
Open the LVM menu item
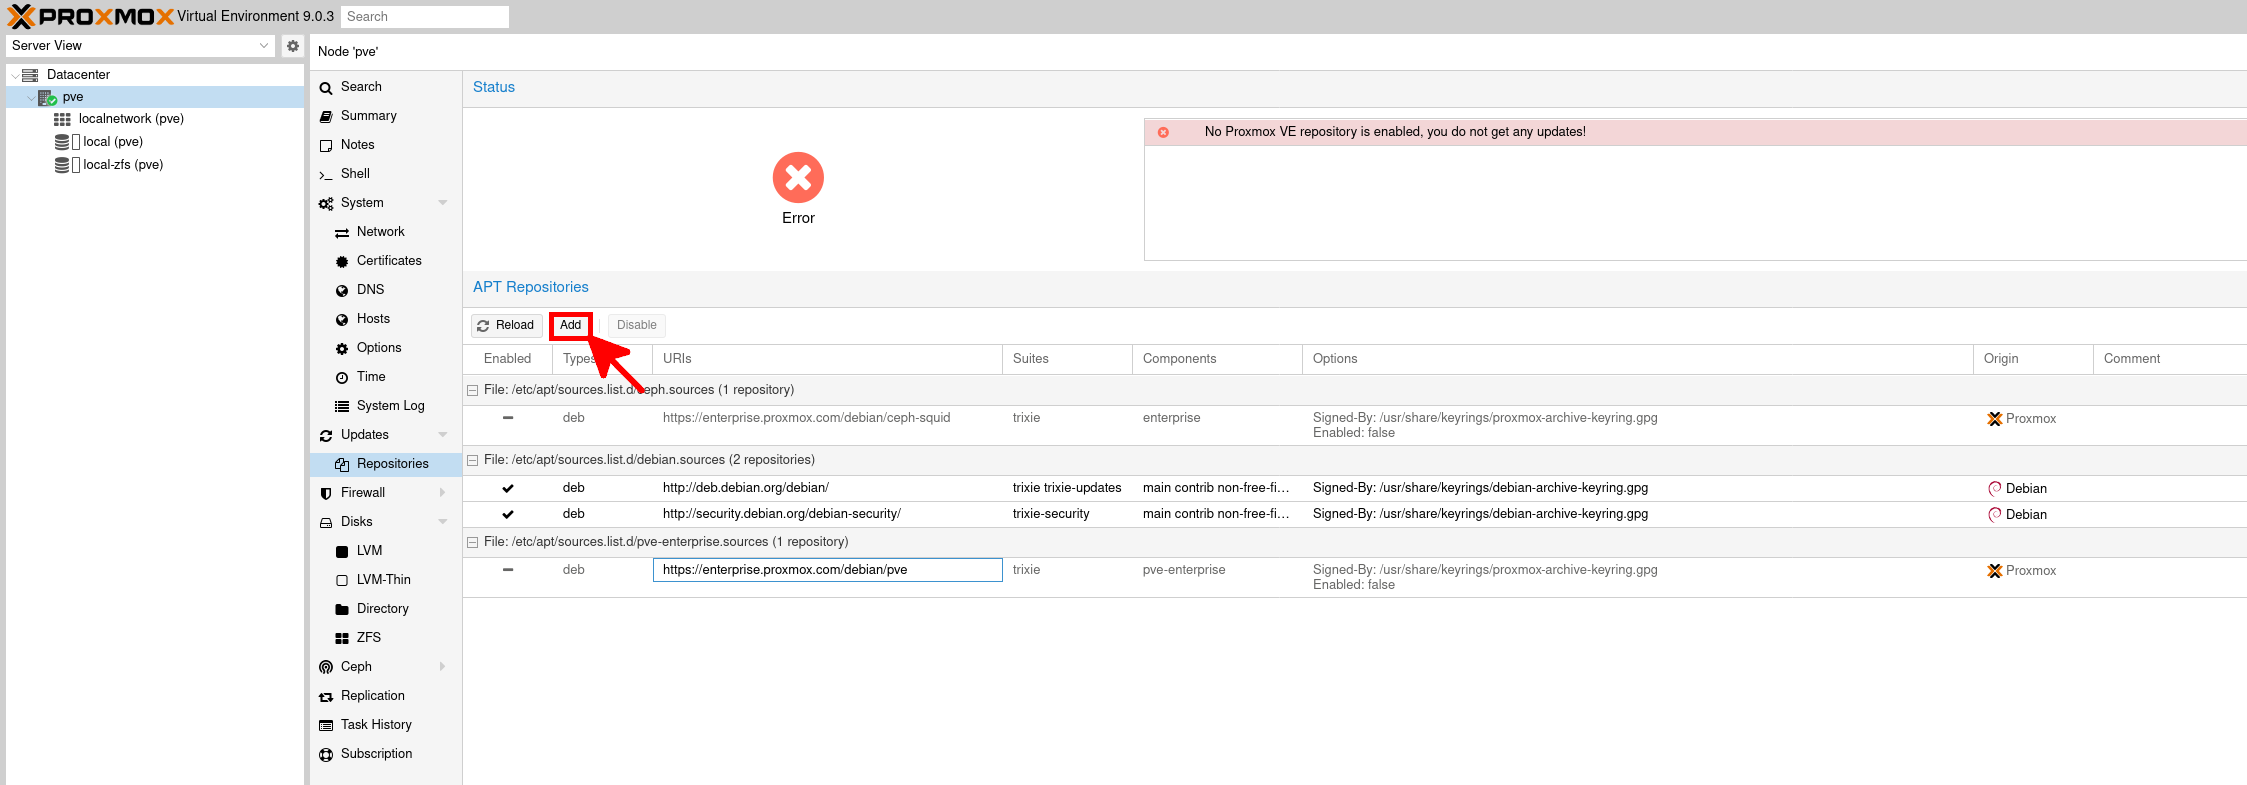pos(385,551)
